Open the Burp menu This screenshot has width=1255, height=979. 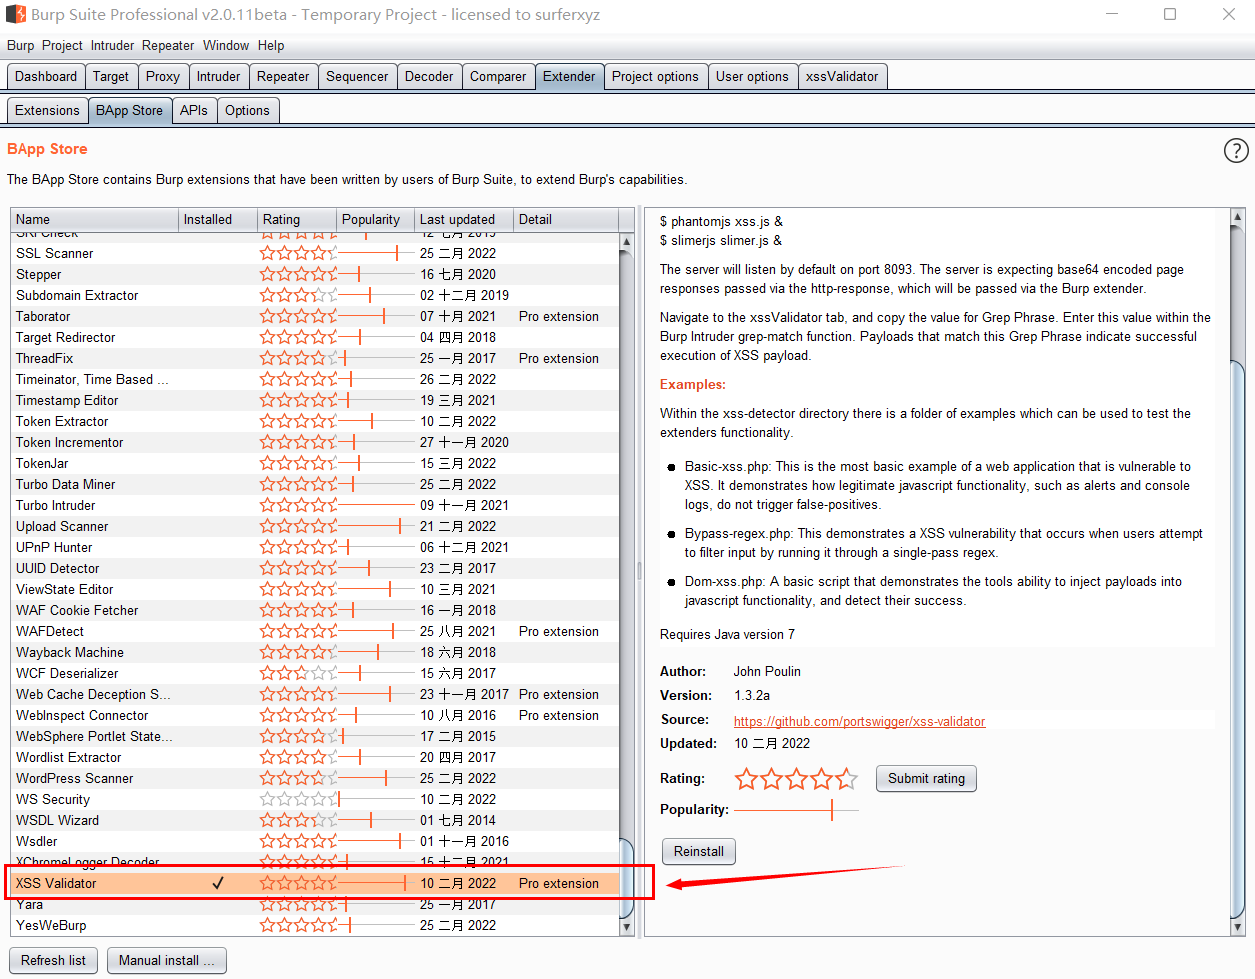[x=20, y=45]
